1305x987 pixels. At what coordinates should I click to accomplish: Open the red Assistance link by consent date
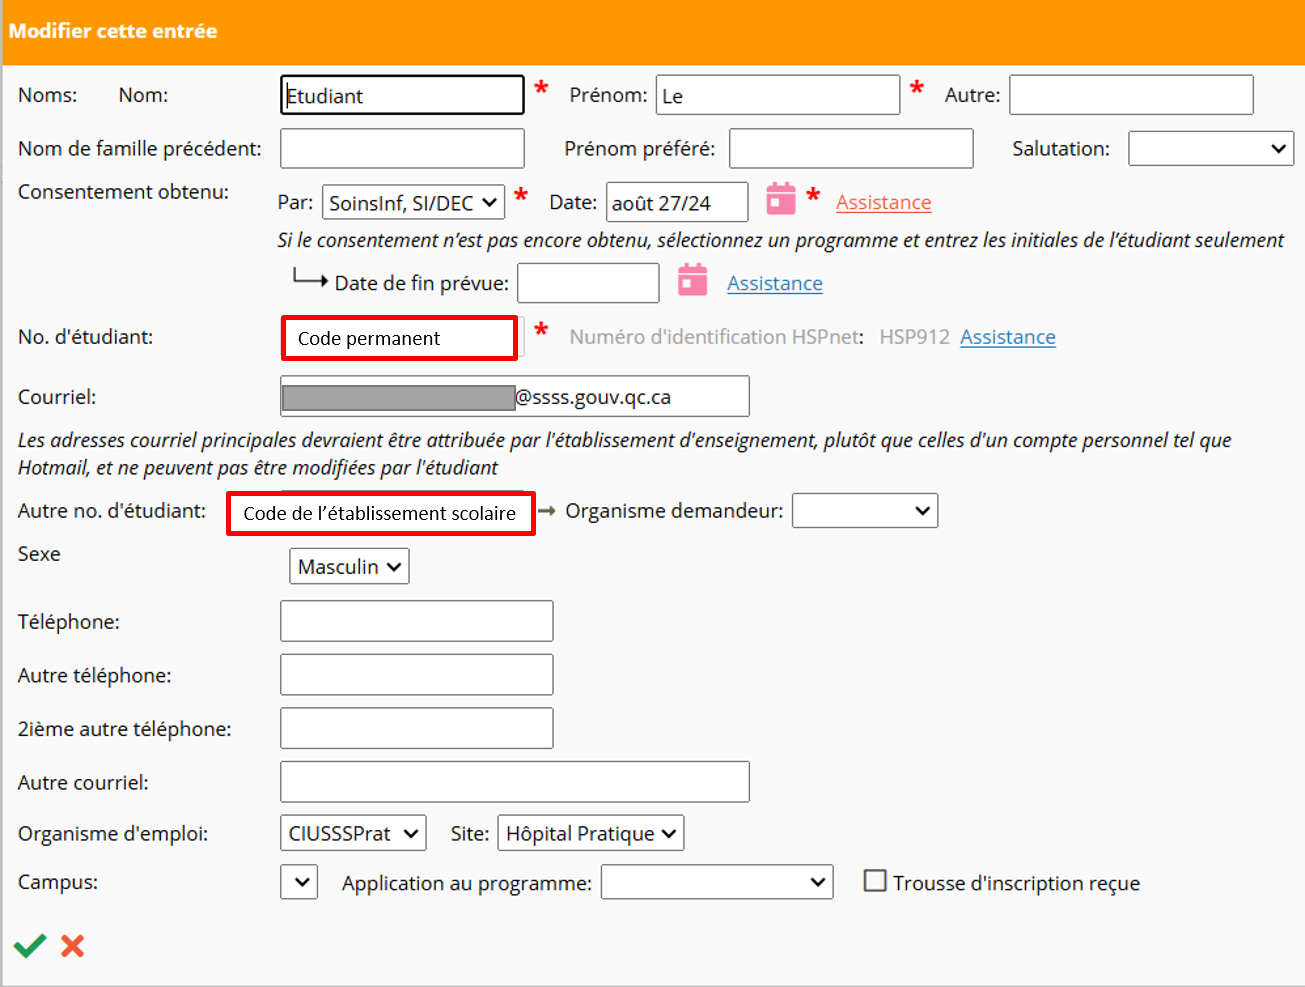pyautogui.click(x=884, y=202)
